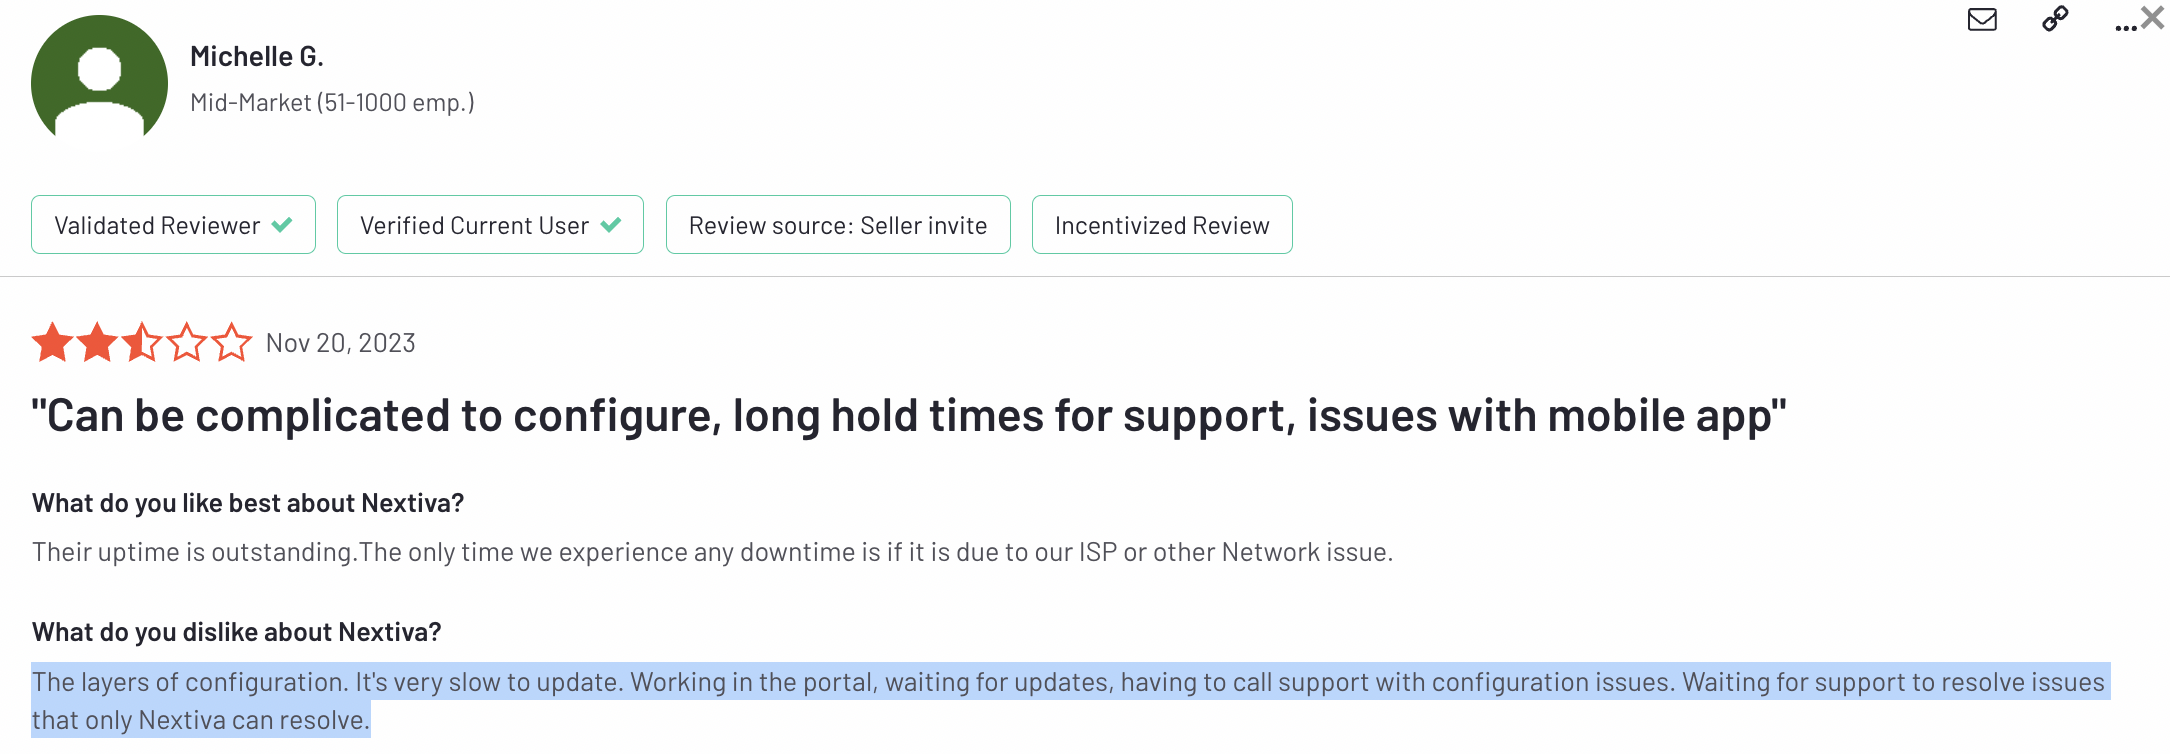Image resolution: width=2170 pixels, height=754 pixels.
Task: Click Michelle G.'s green avatar image
Action: click(x=99, y=78)
